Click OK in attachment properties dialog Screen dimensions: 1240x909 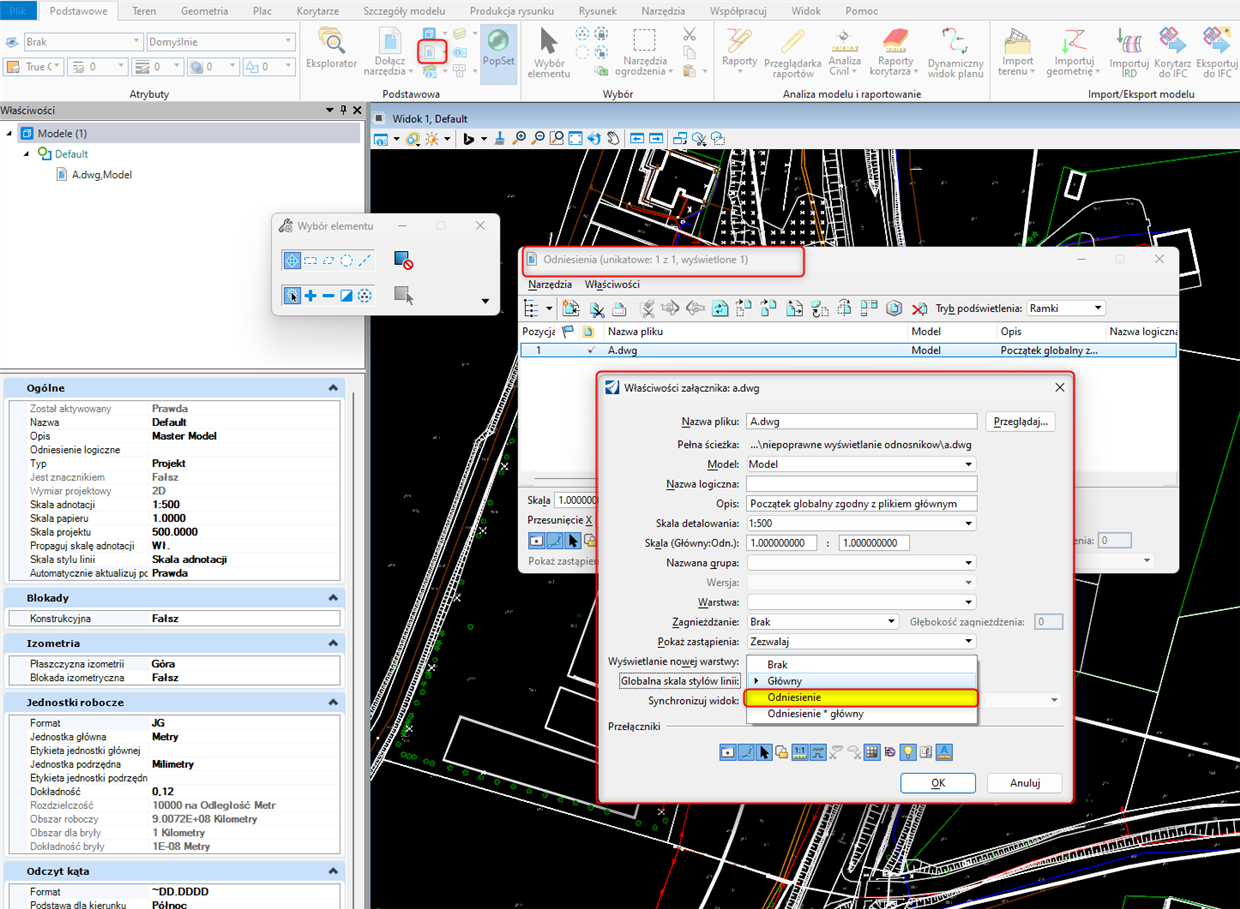tap(937, 783)
